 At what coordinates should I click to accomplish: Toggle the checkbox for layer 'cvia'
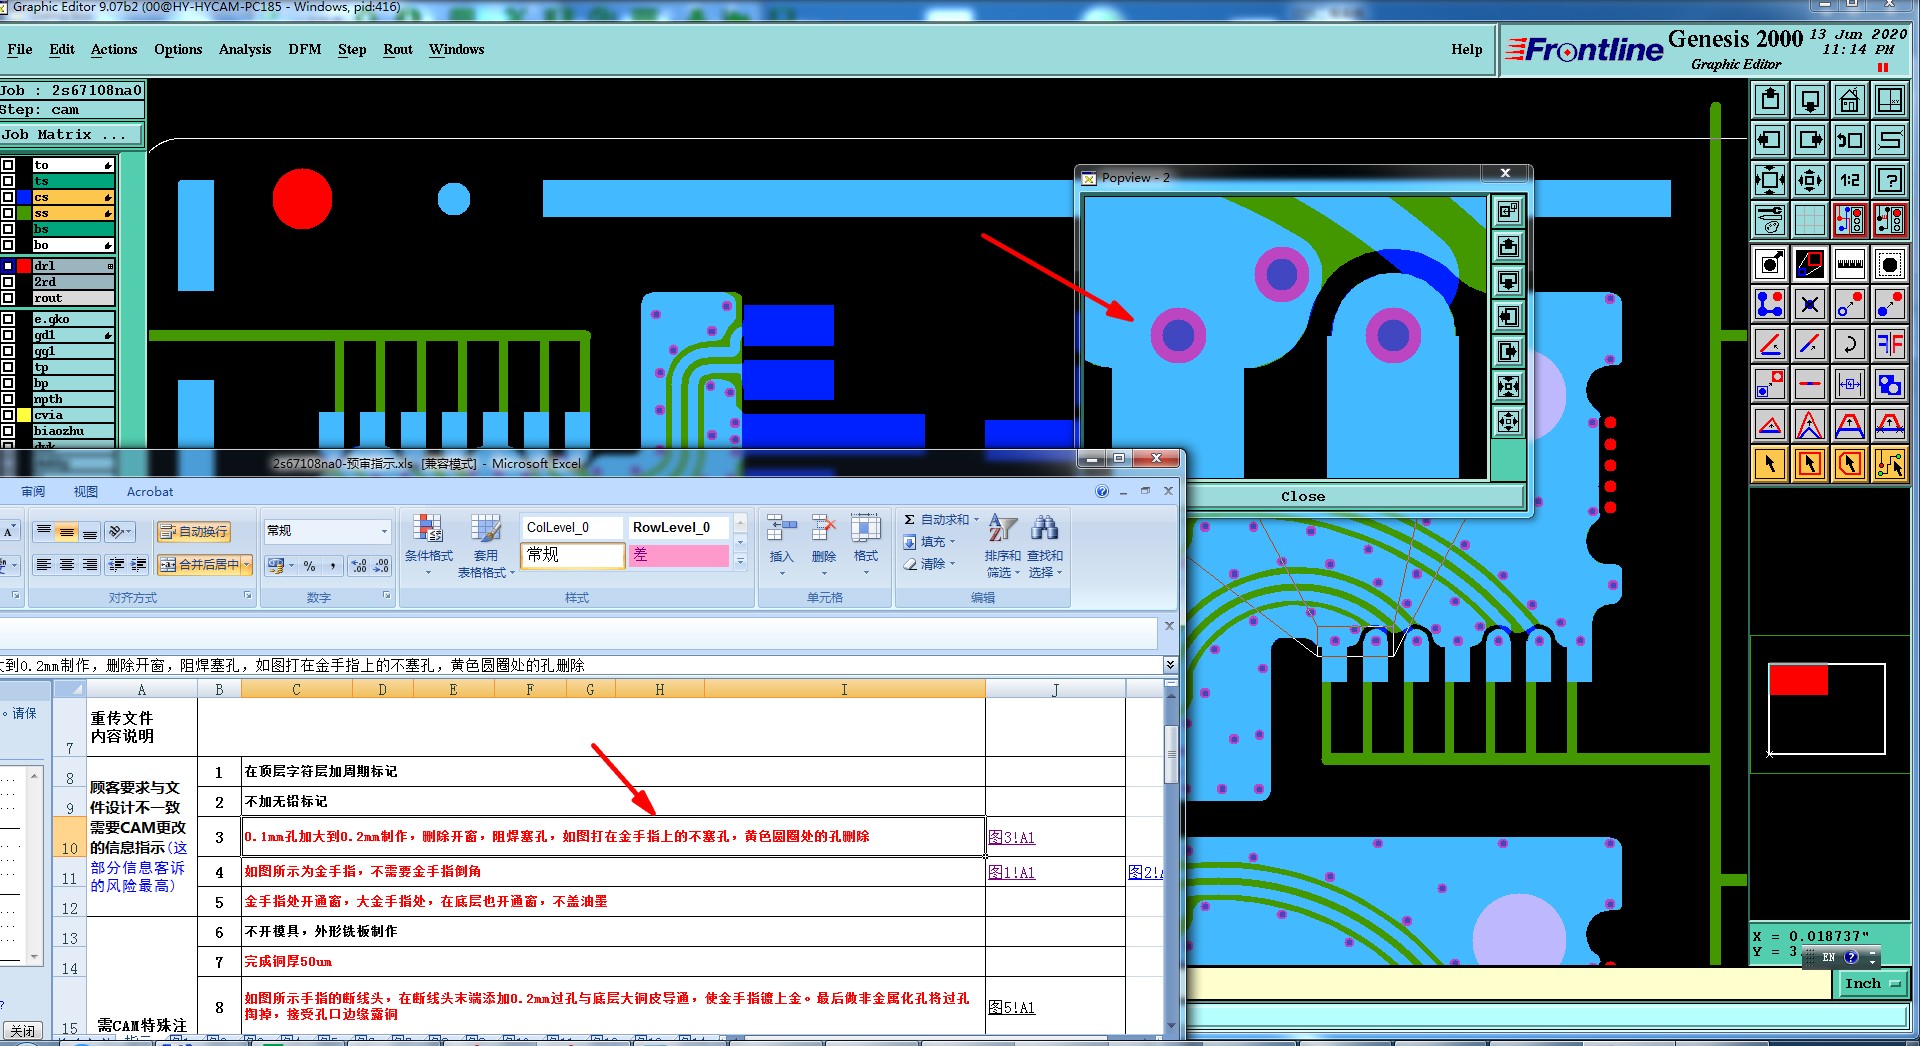click(x=8, y=415)
